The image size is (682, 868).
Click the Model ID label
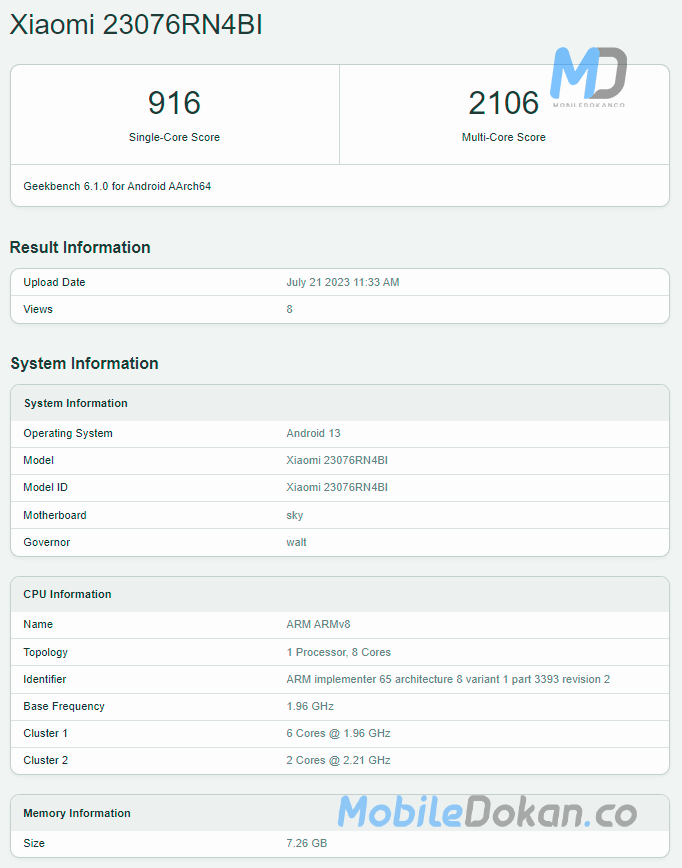pos(45,488)
